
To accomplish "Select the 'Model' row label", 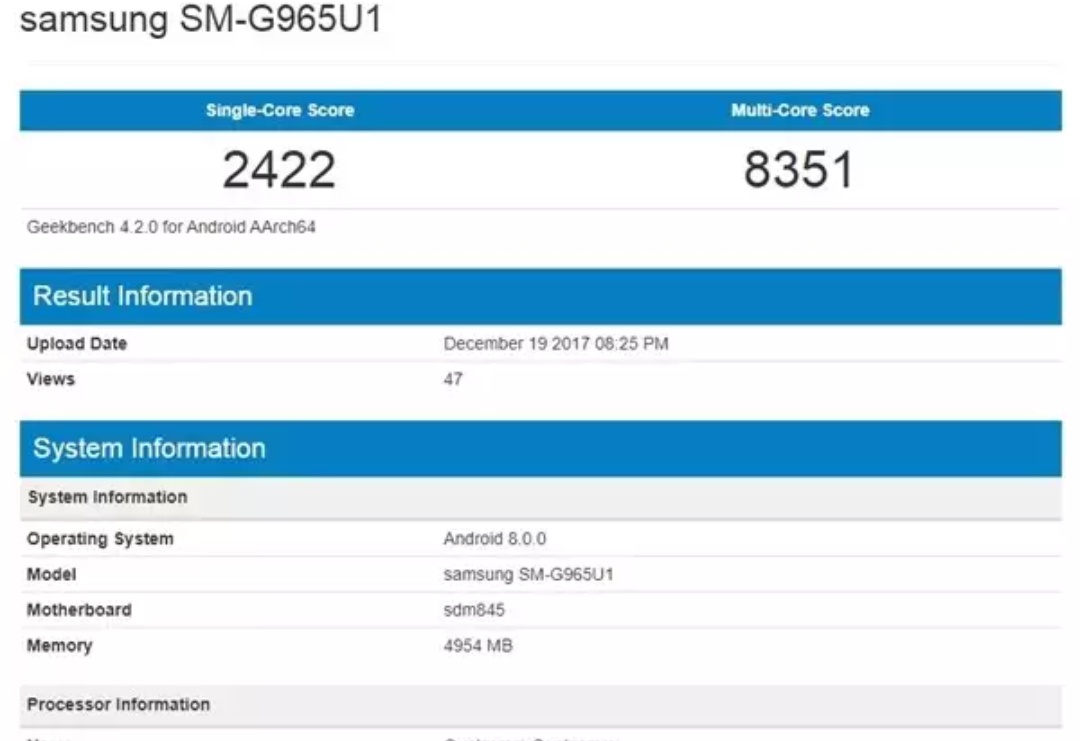I will click(x=51, y=574).
